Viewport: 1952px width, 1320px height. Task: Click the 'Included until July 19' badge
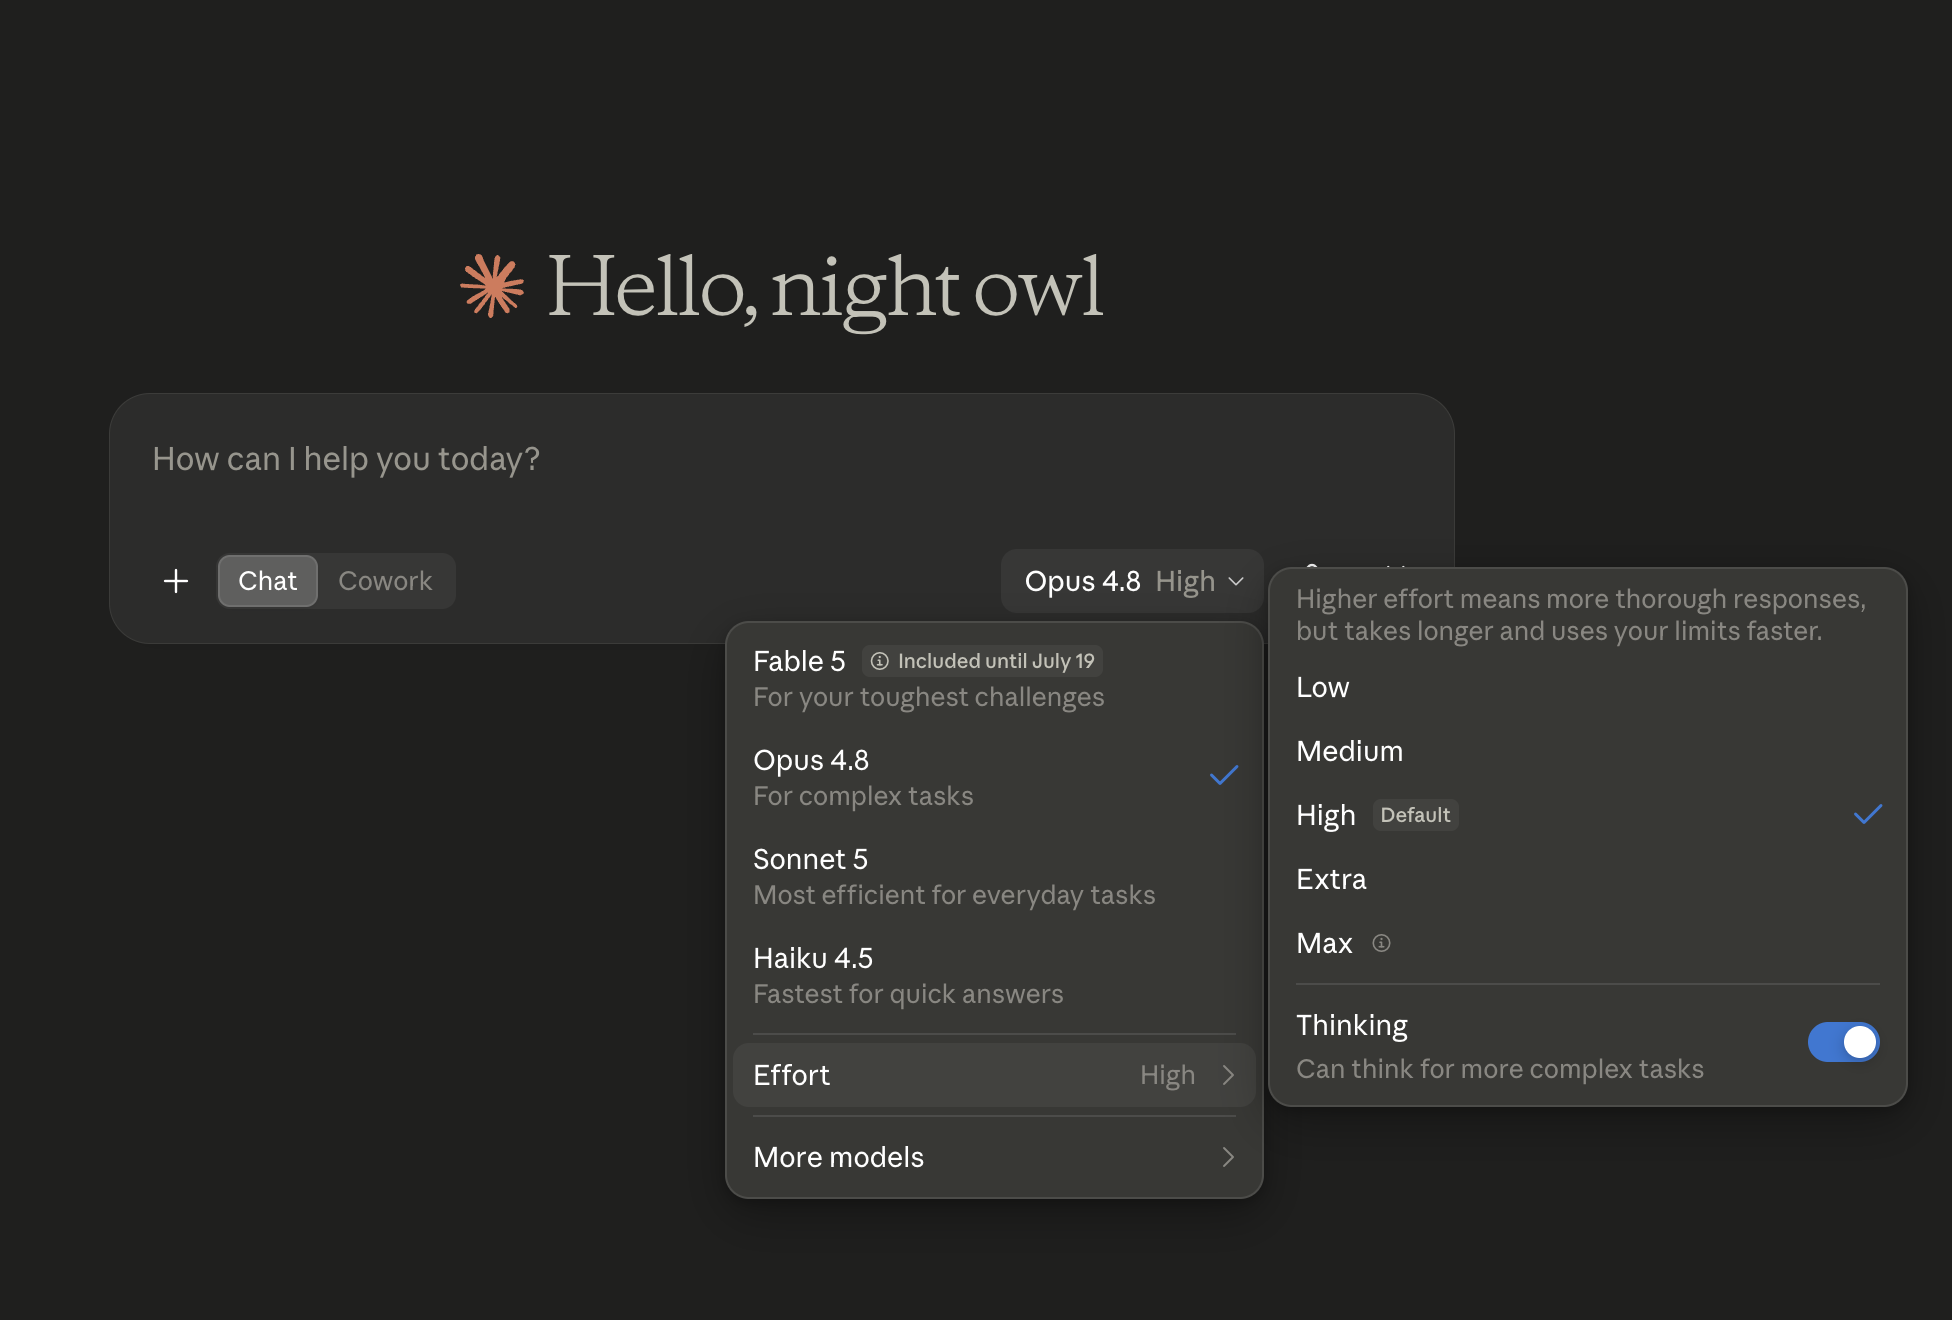983,661
